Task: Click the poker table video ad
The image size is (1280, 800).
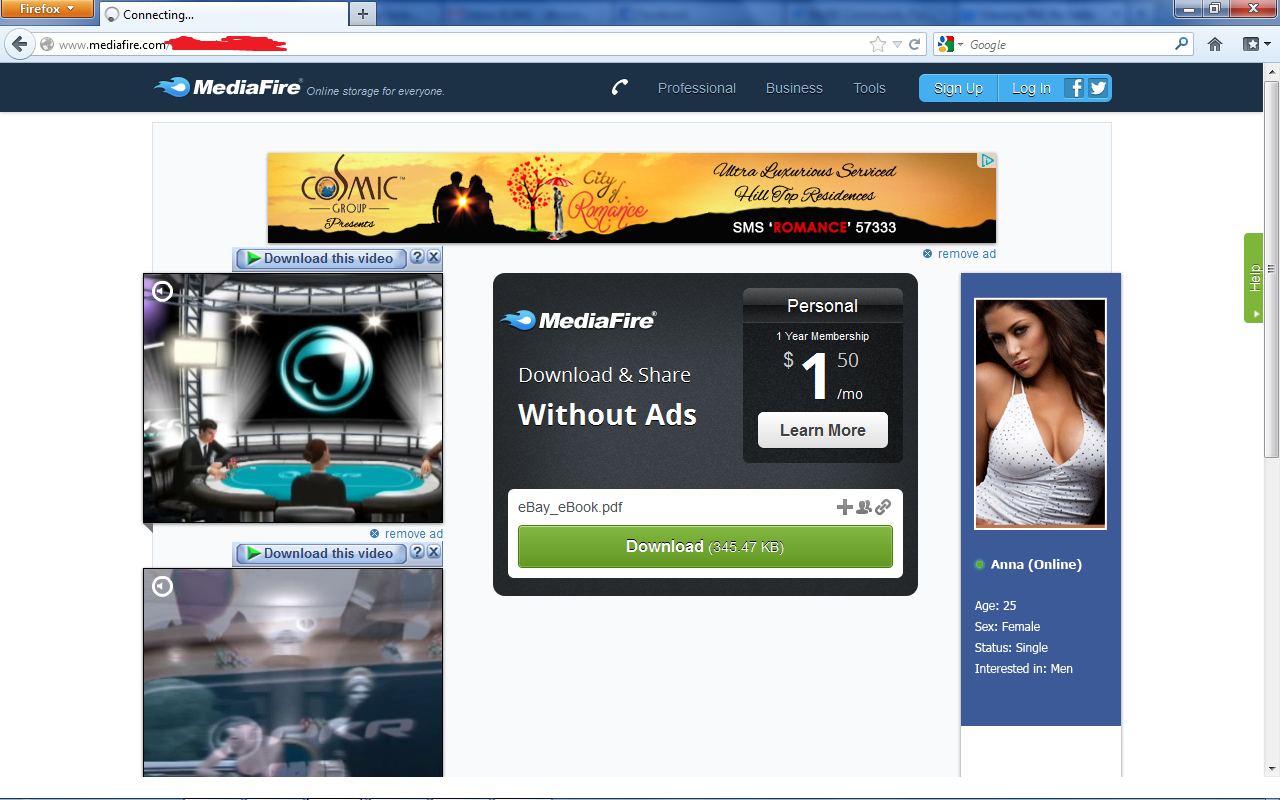Action: (293, 398)
